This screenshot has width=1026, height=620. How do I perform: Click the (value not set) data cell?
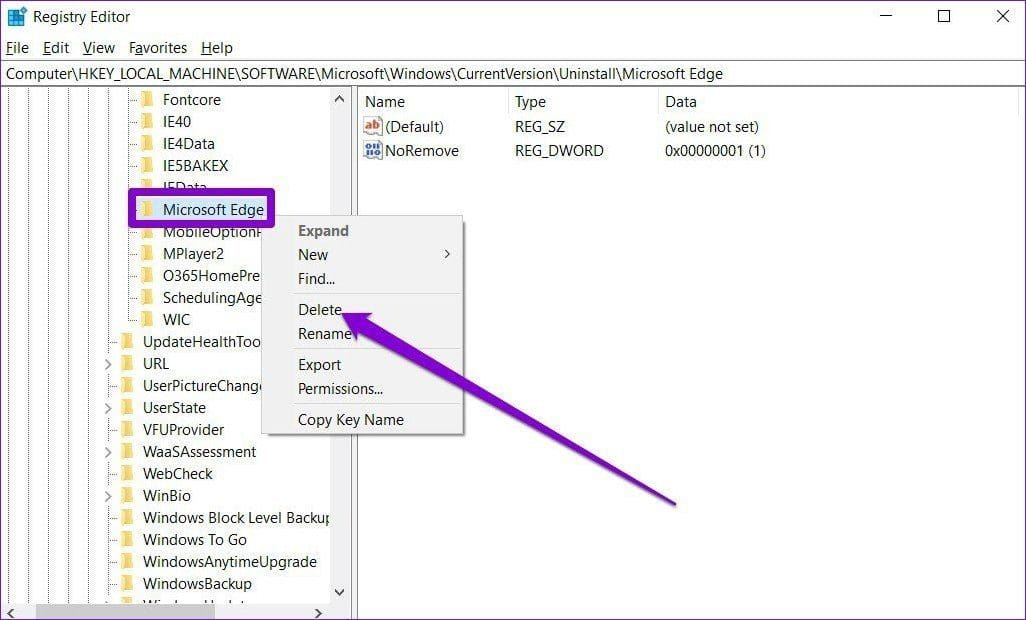click(712, 126)
